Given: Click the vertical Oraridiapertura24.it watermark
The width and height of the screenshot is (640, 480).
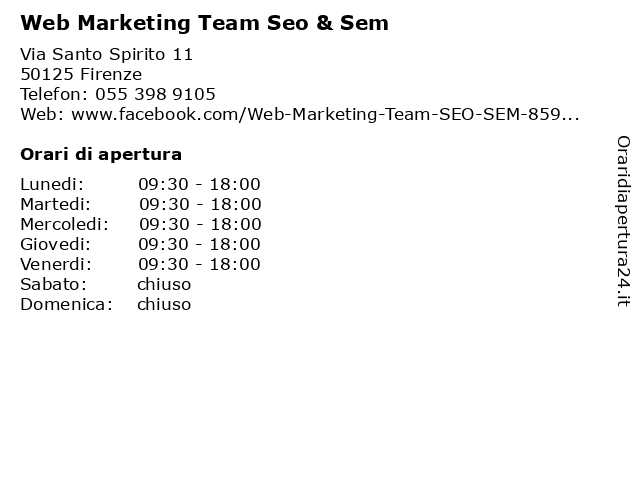Looking at the screenshot, I should pyautogui.click(x=623, y=221).
